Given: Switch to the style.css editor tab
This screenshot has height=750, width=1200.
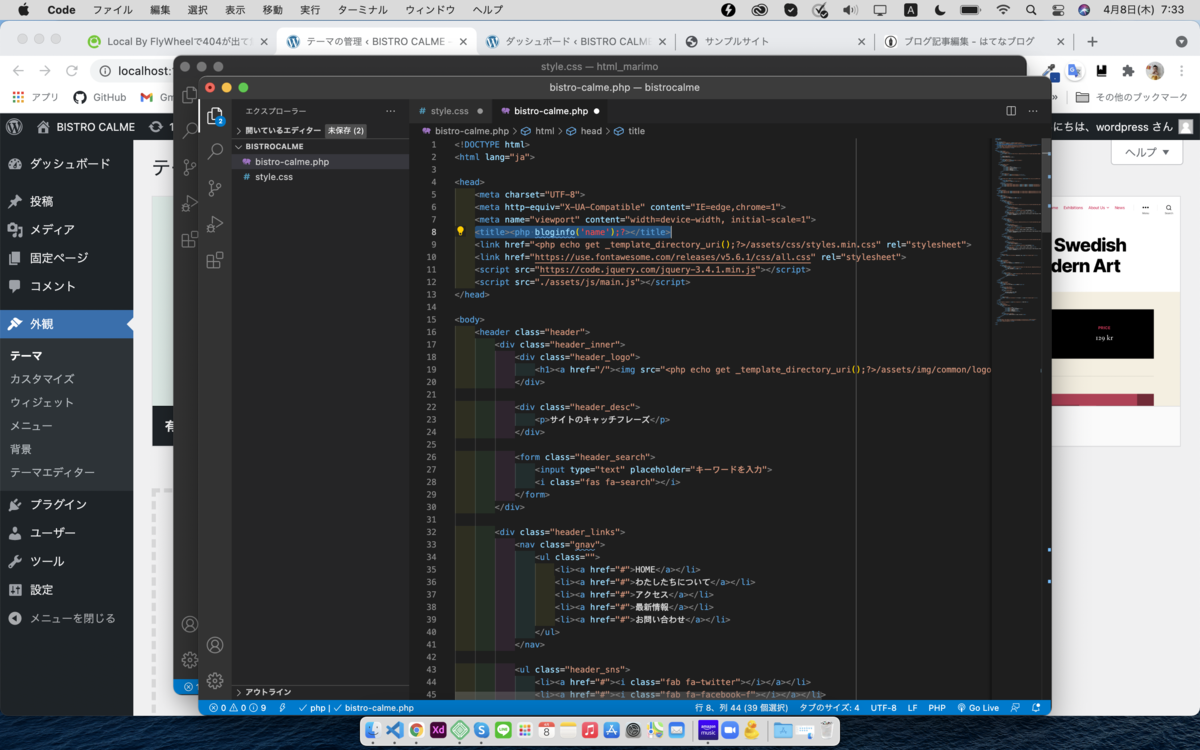Looking at the screenshot, I should [450, 111].
